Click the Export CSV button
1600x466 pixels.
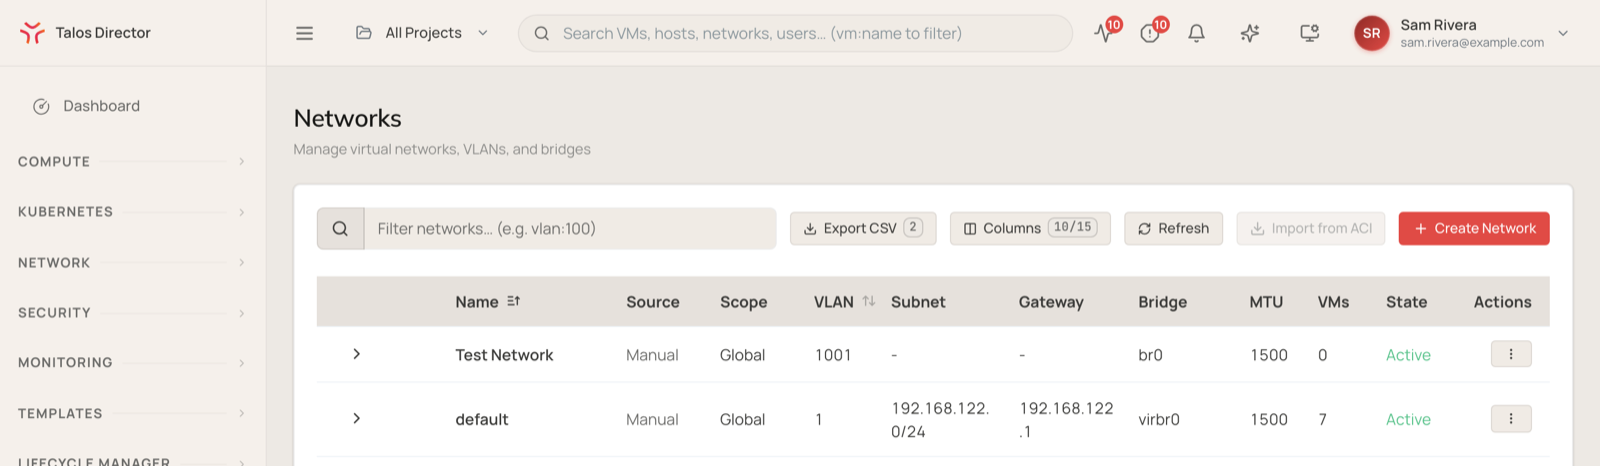tap(863, 228)
